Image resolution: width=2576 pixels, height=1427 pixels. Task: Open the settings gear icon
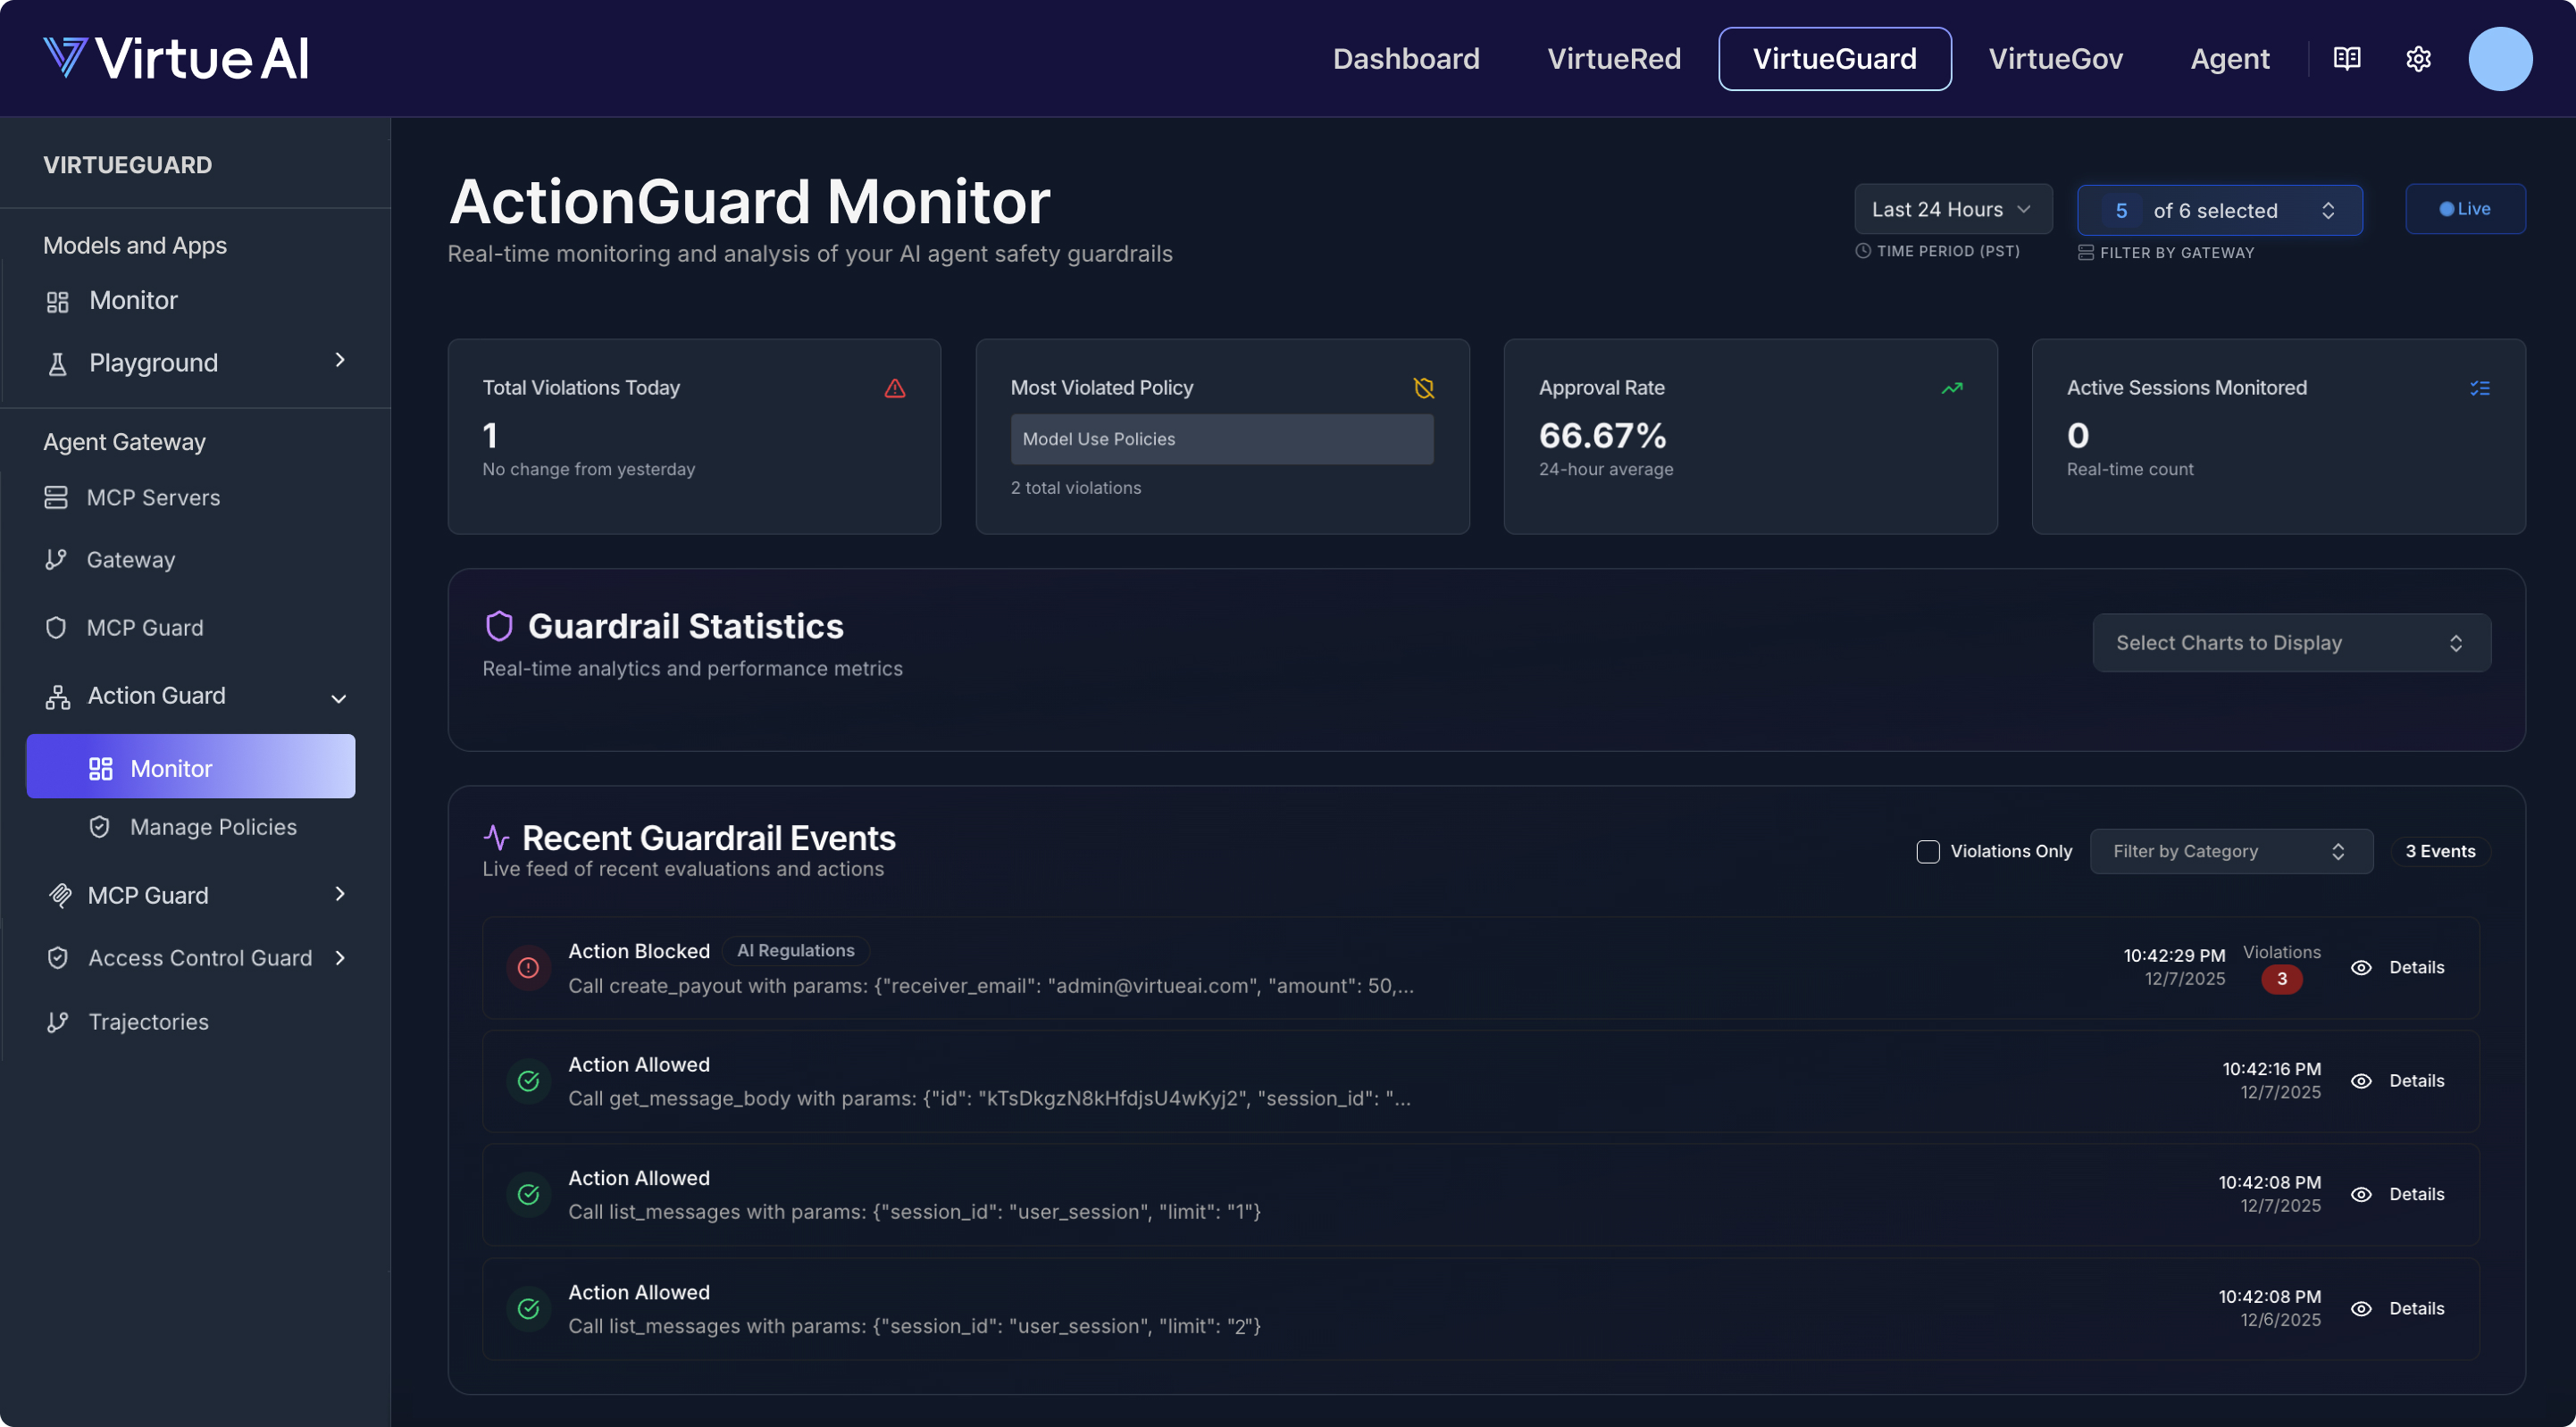(x=2418, y=59)
